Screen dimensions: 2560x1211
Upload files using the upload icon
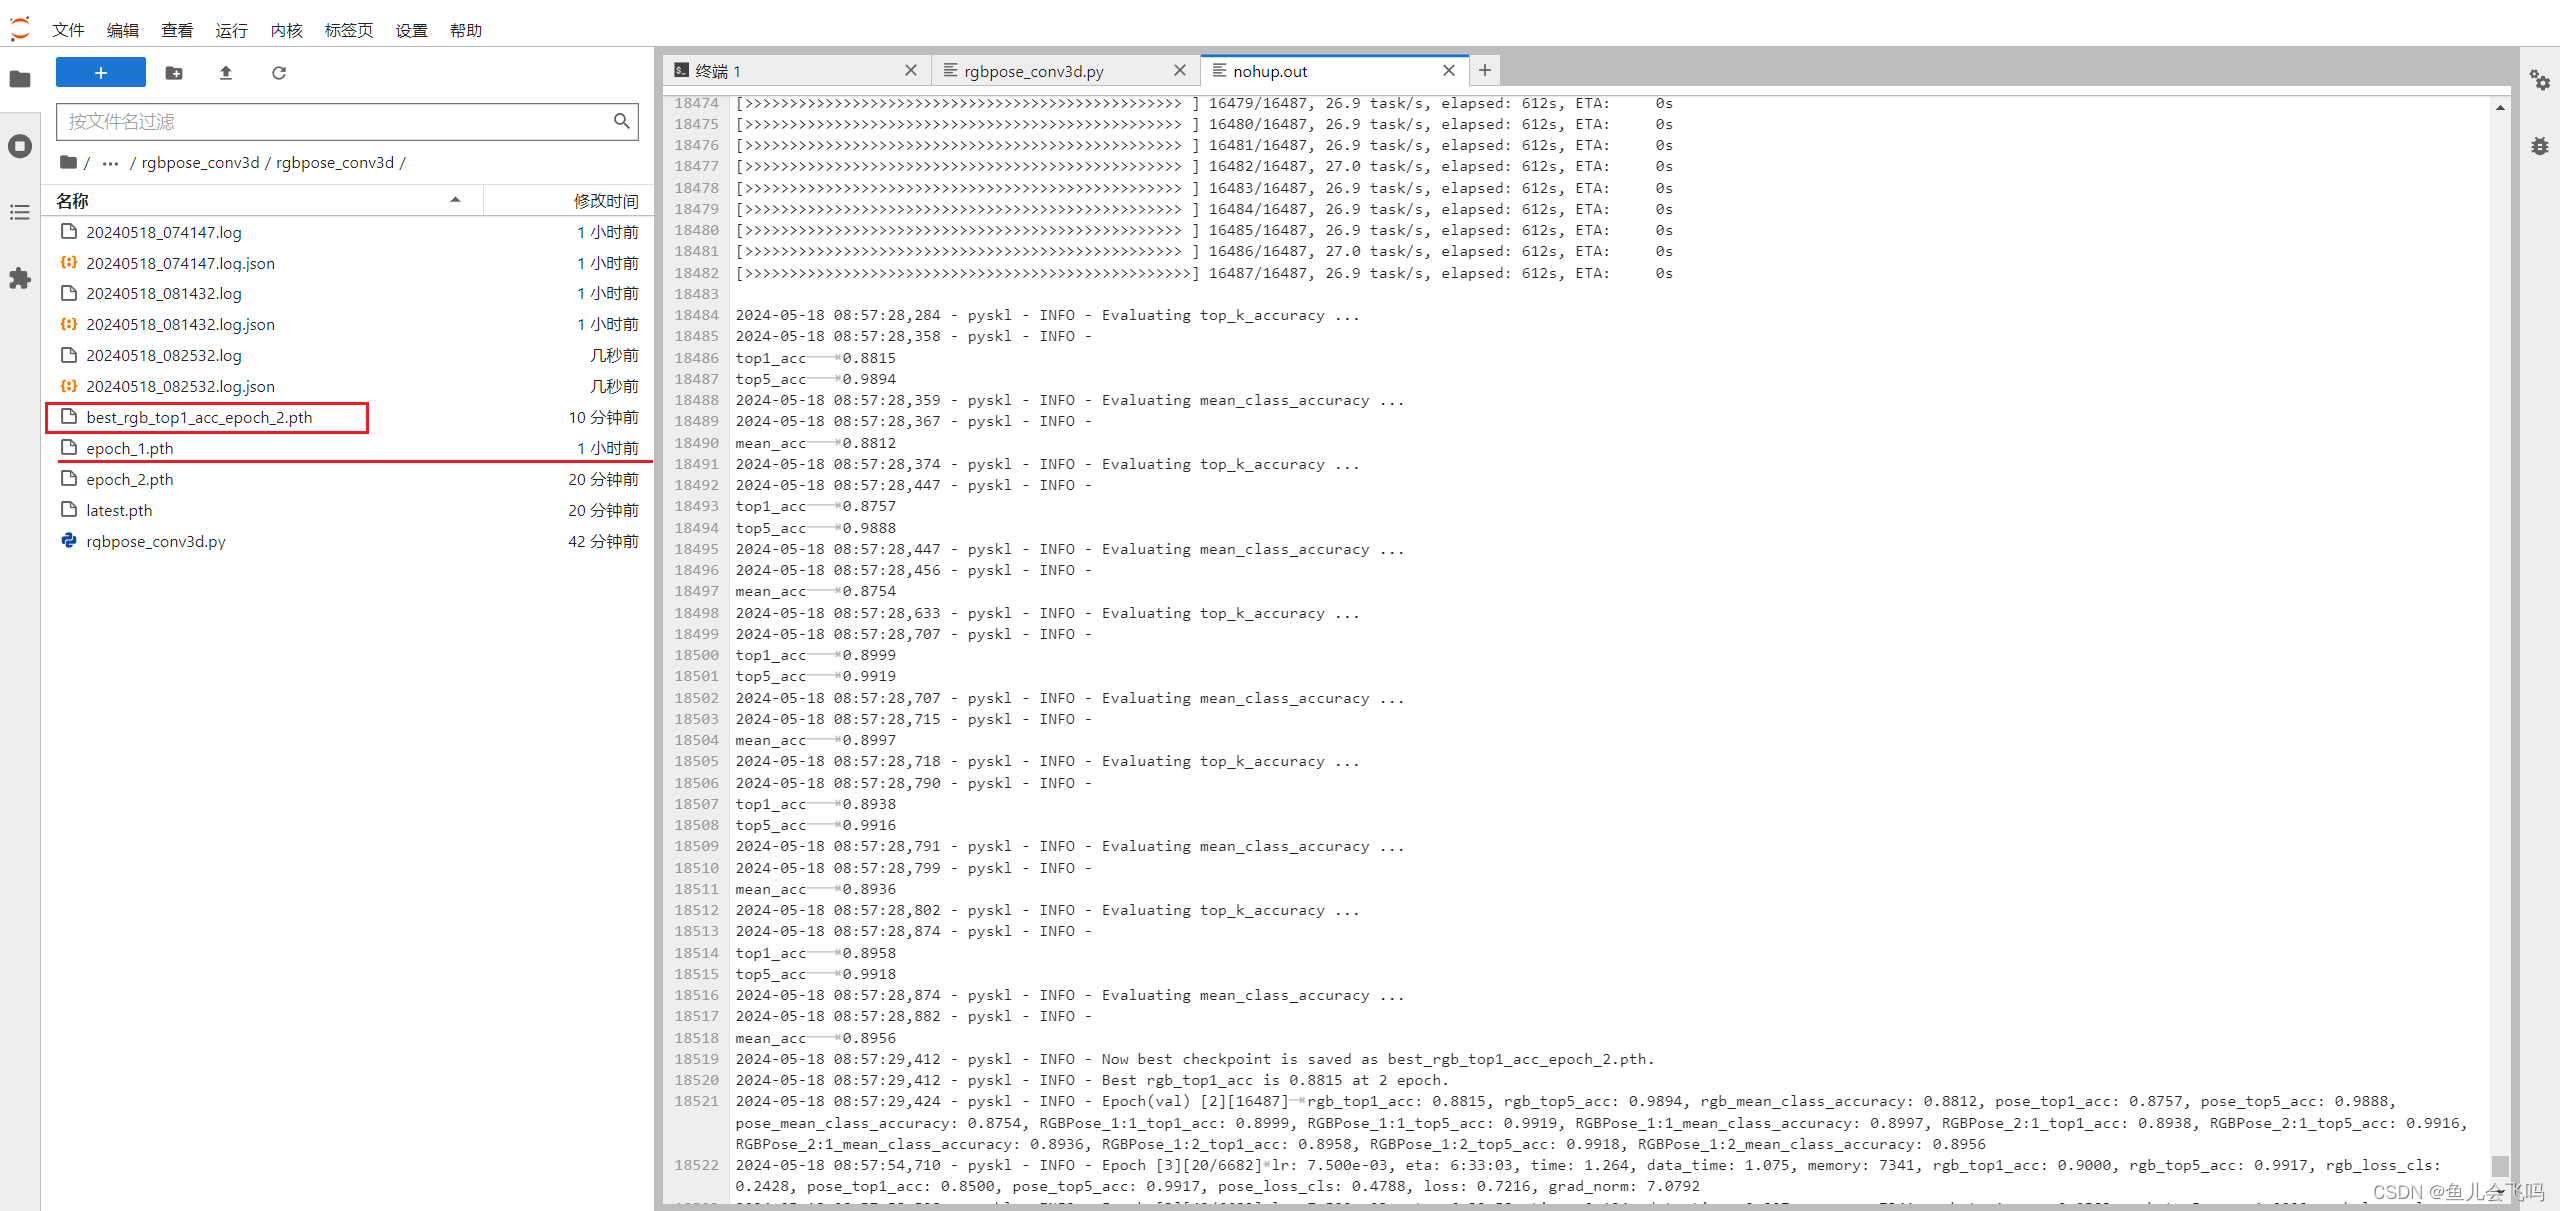(x=226, y=72)
